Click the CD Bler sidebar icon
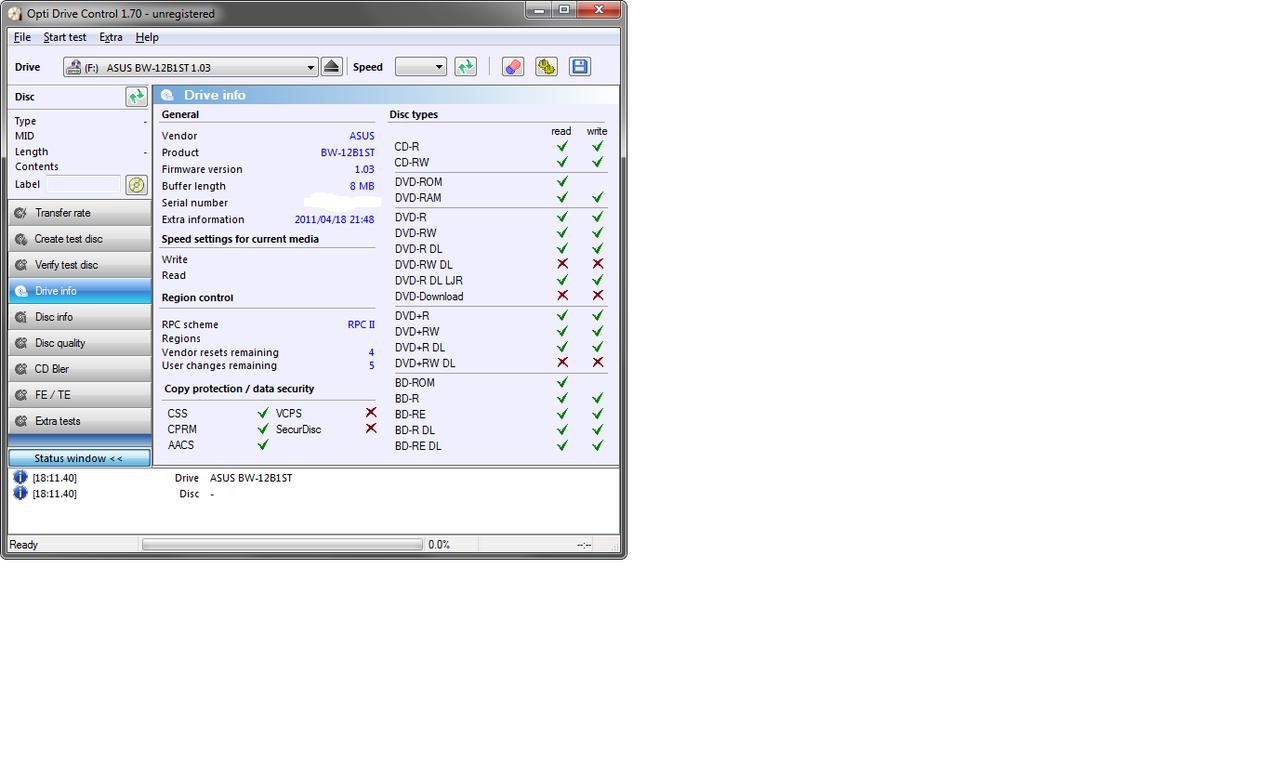 coord(21,369)
